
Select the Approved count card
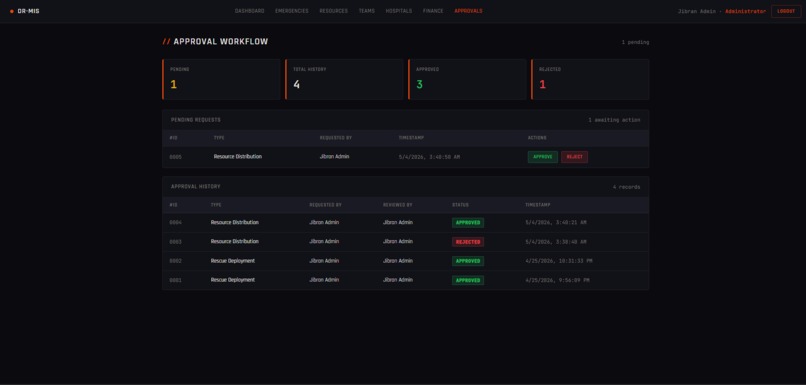point(467,79)
